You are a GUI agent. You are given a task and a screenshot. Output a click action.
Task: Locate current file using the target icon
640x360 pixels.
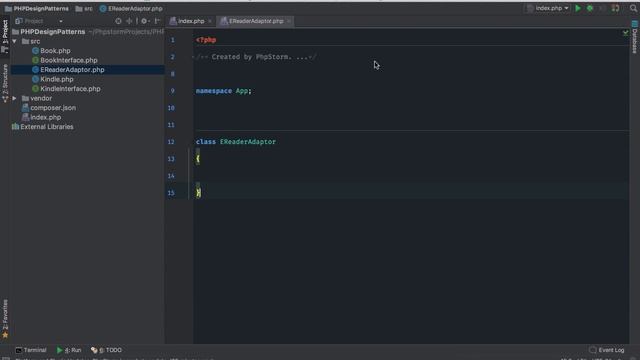pos(118,21)
